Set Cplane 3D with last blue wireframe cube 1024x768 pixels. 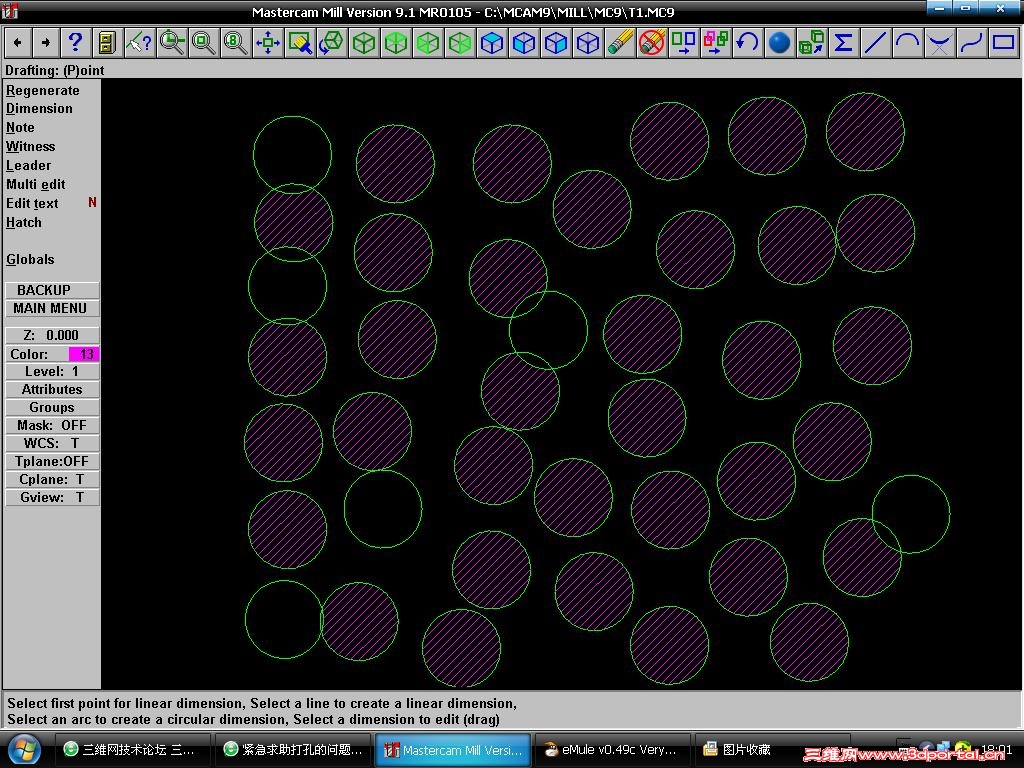(x=588, y=43)
